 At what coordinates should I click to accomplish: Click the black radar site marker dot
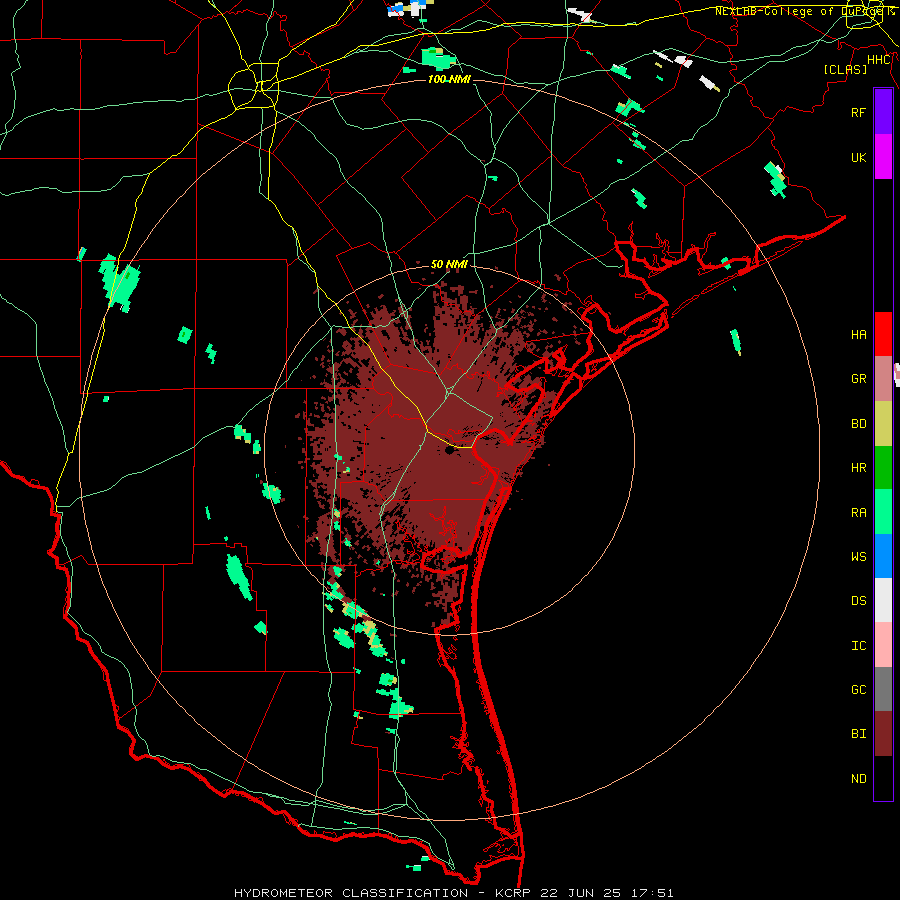coord(449,451)
